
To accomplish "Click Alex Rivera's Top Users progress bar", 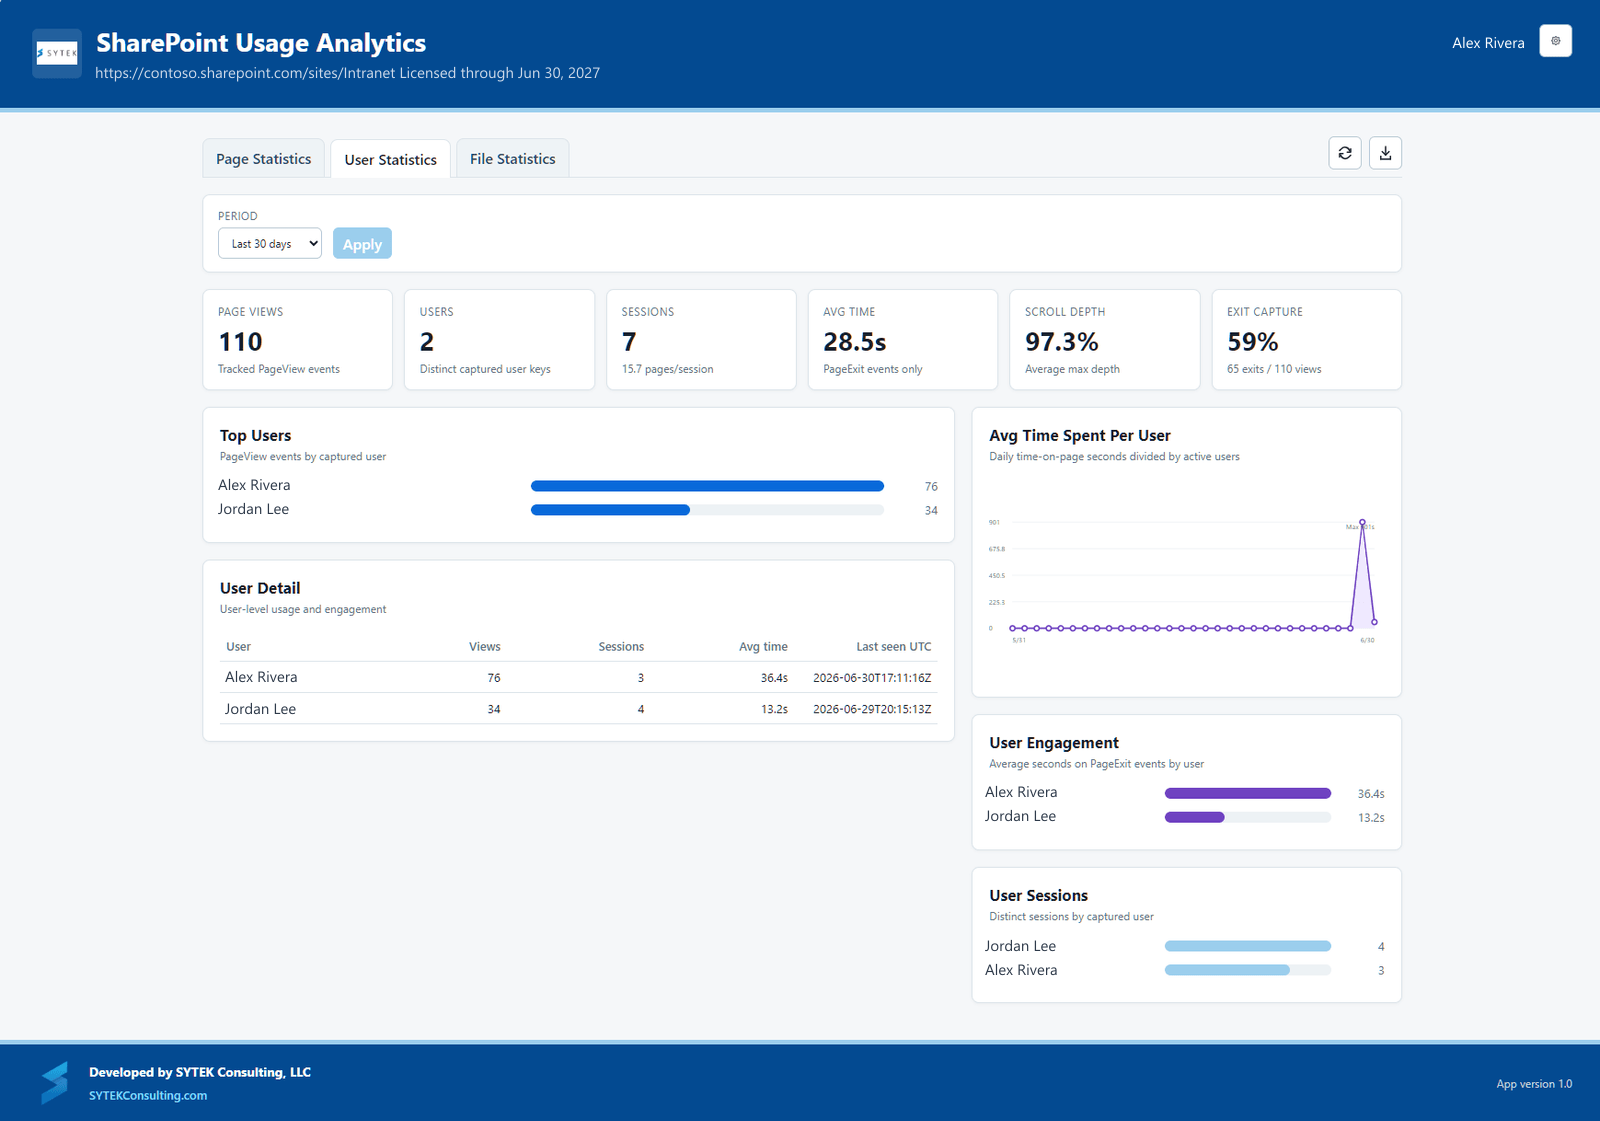I will tap(707, 486).
